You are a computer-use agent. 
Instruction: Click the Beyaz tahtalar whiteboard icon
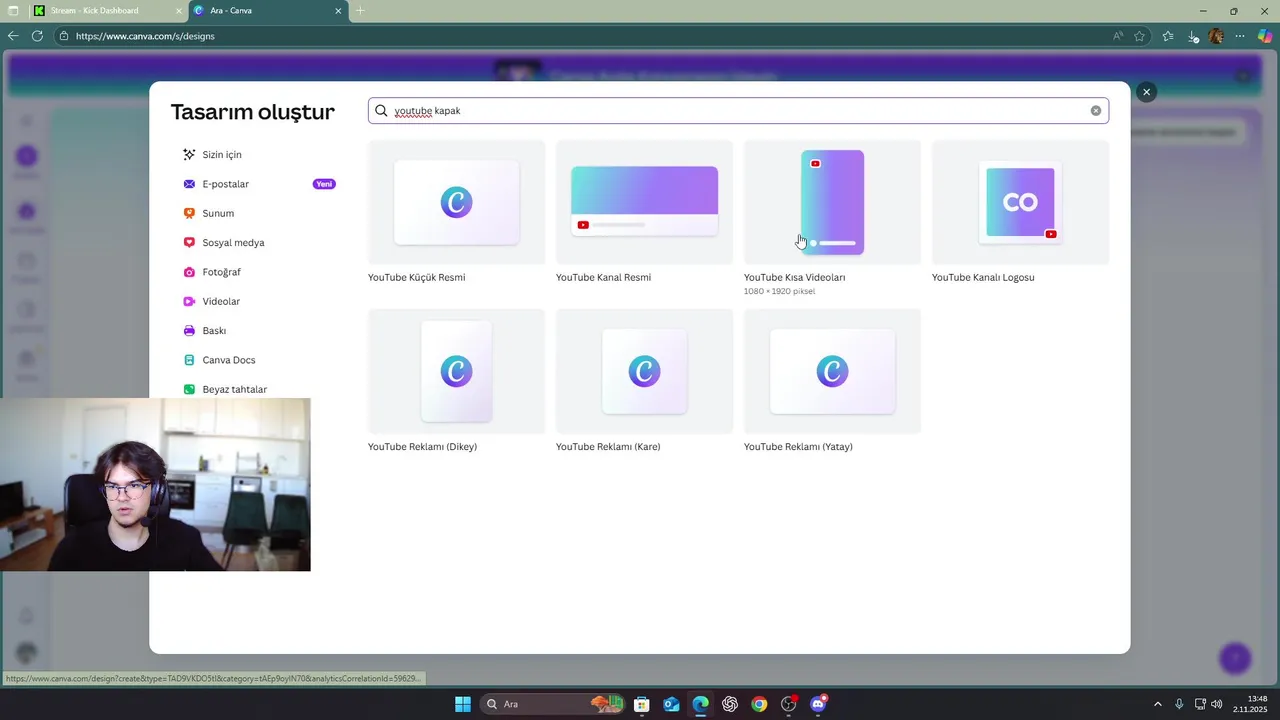[189, 389]
